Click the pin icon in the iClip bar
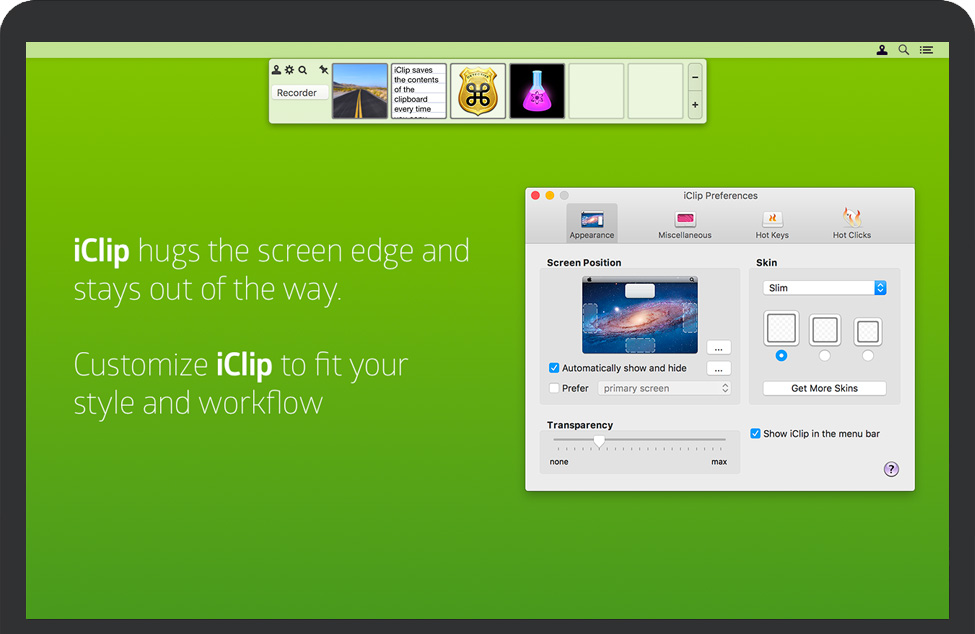This screenshot has height=634, width=975. [323, 70]
